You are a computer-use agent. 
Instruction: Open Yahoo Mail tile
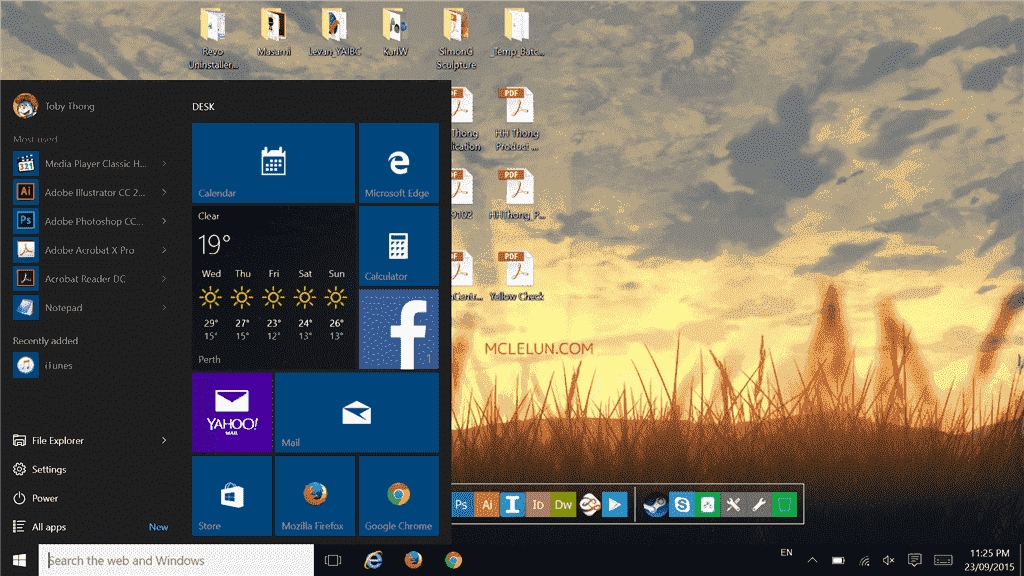point(232,413)
